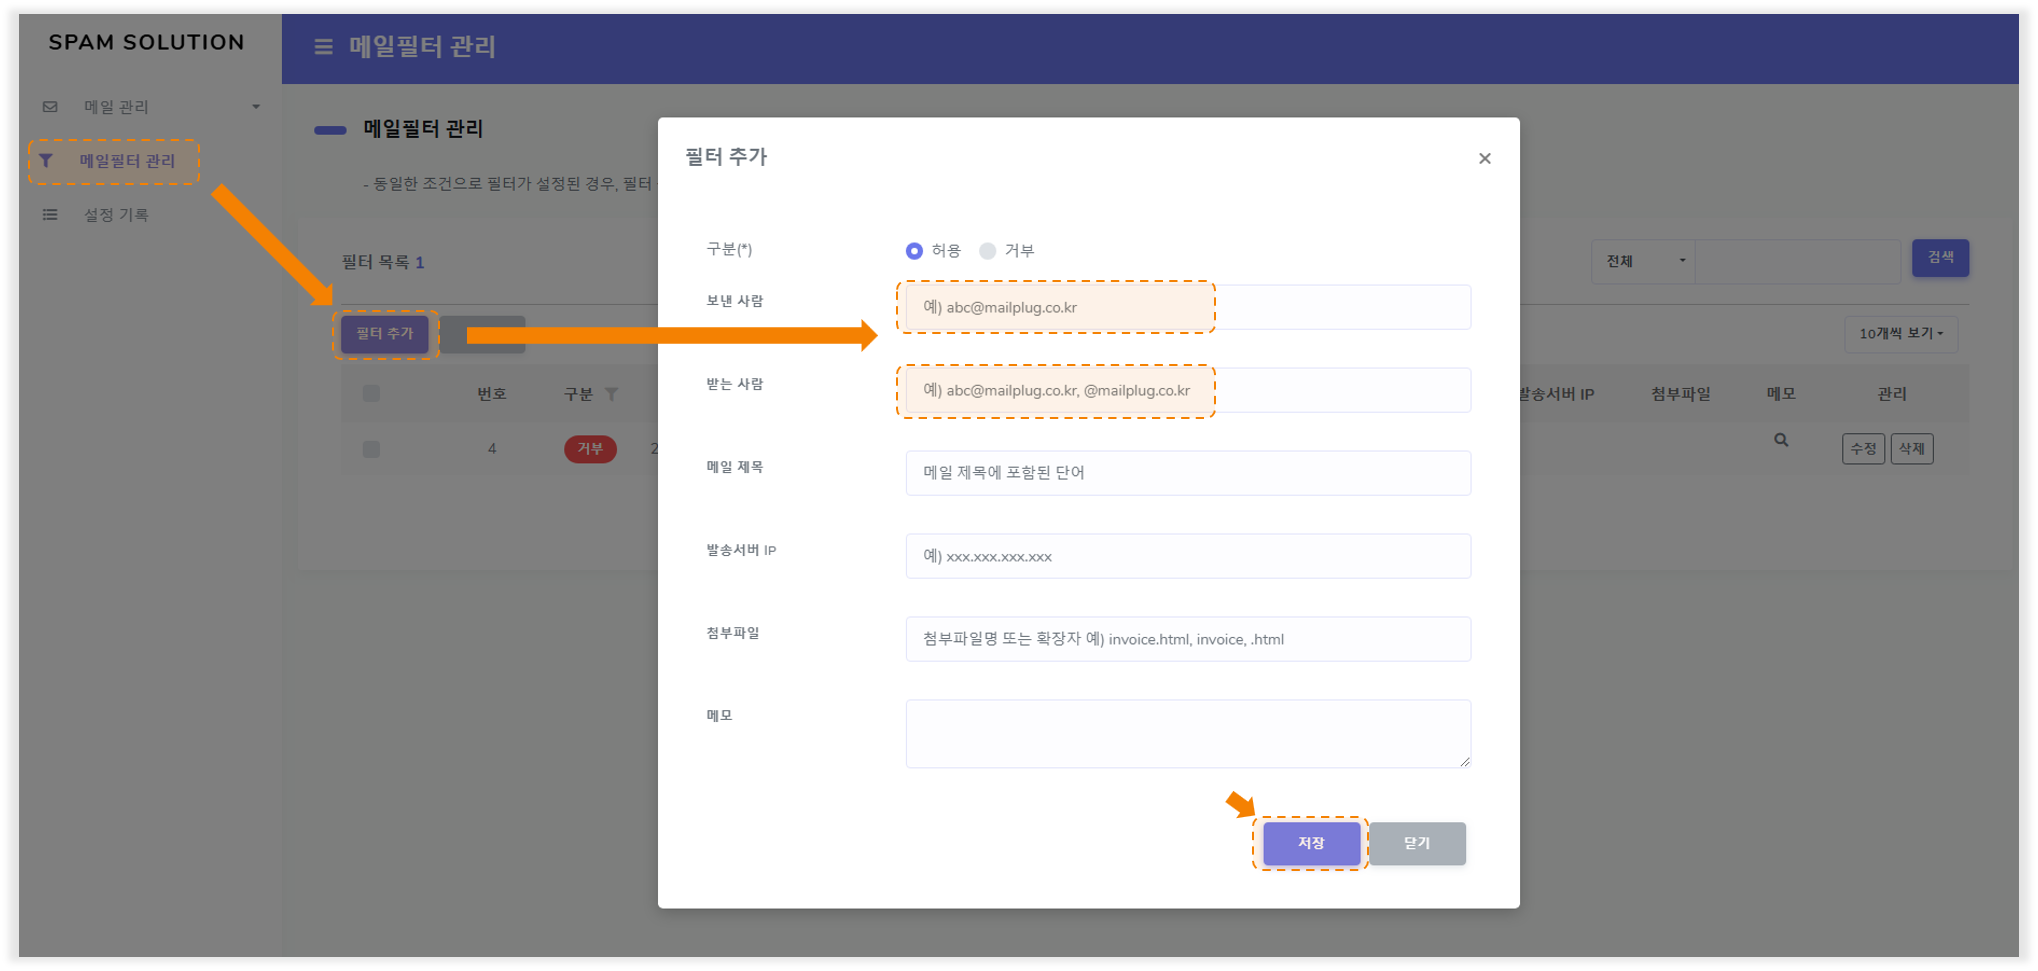The image size is (2038, 971).
Task: Click the magnifier memo icon in row 4
Action: (1781, 440)
